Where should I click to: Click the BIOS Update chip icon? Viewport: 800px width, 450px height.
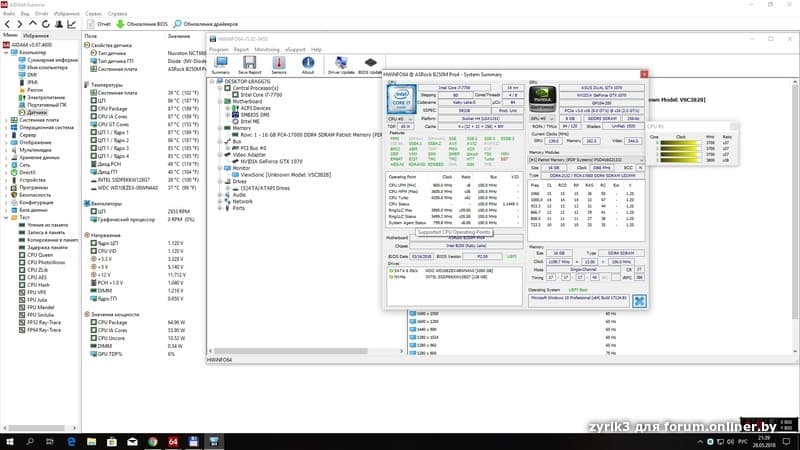click(370, 63)
